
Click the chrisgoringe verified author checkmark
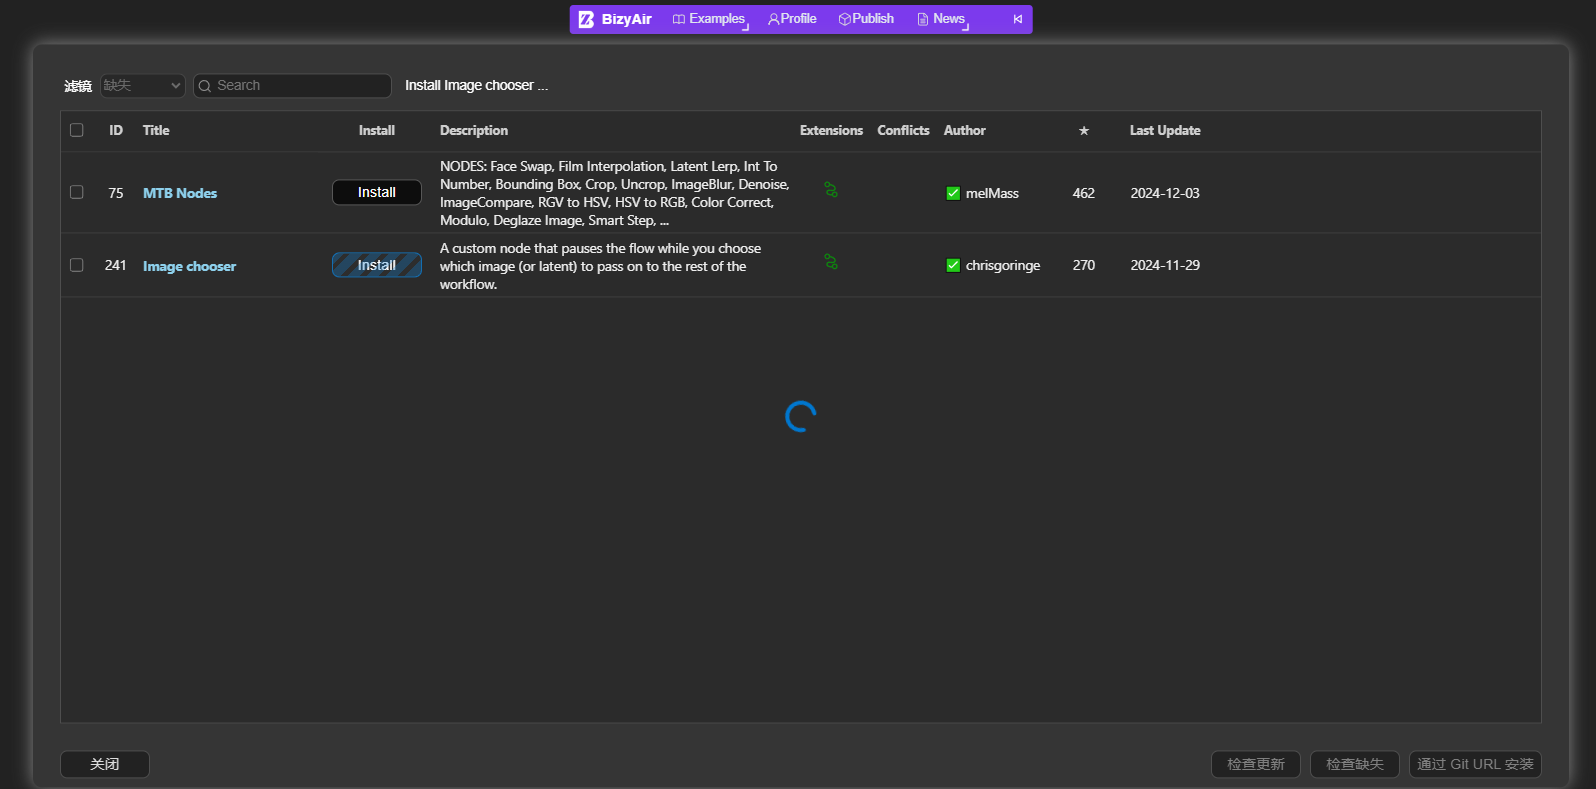(953, 265)
